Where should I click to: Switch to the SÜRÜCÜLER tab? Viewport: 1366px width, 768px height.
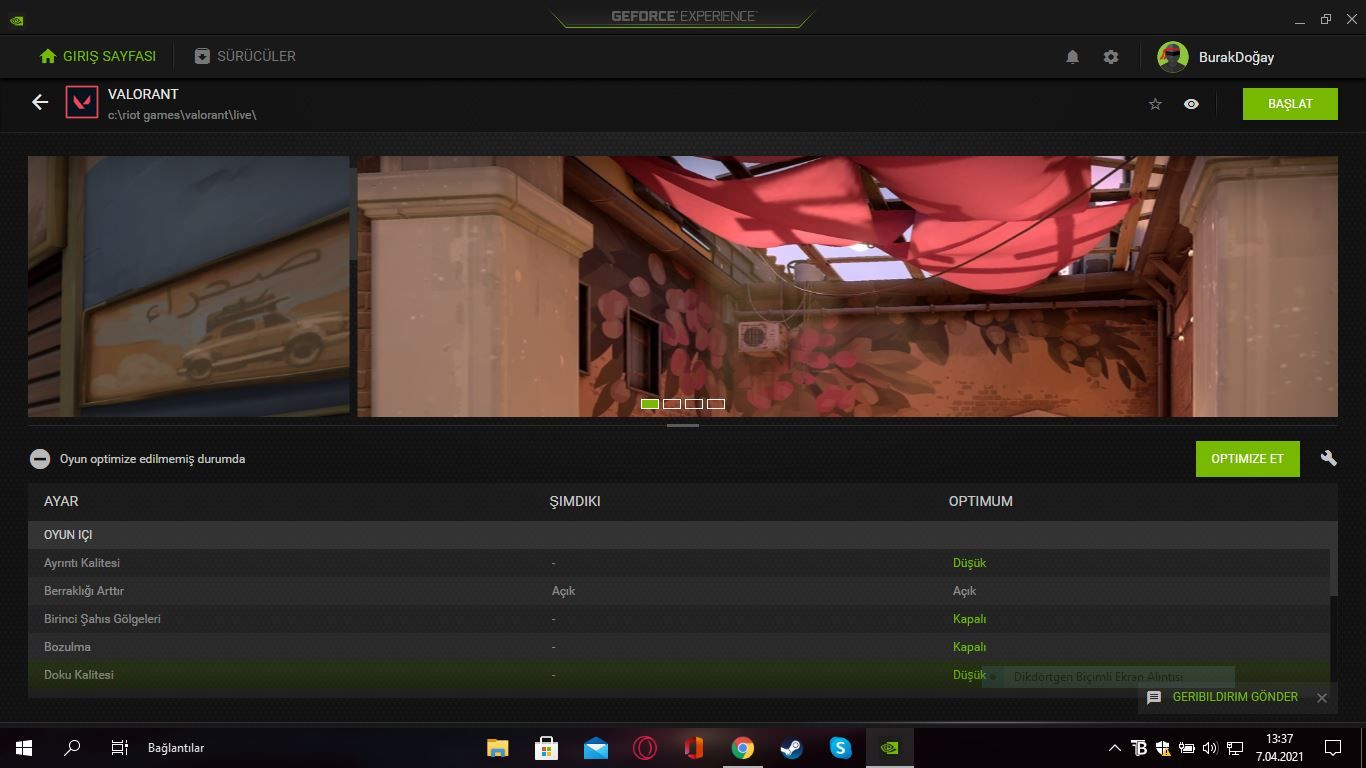245,56
